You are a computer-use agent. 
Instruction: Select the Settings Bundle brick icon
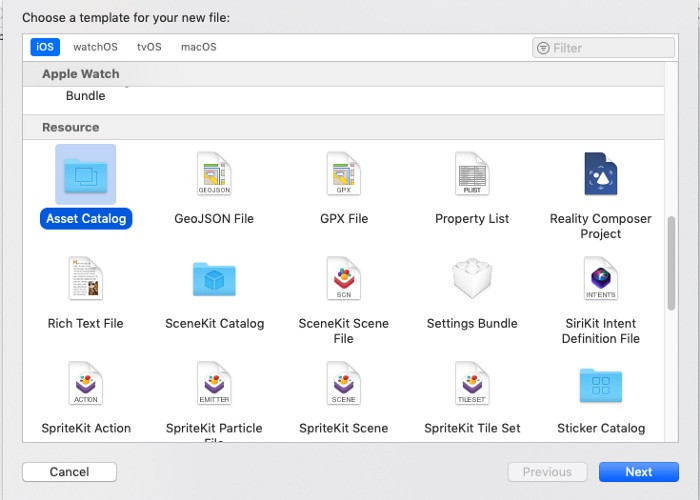[x=472, y=278]
